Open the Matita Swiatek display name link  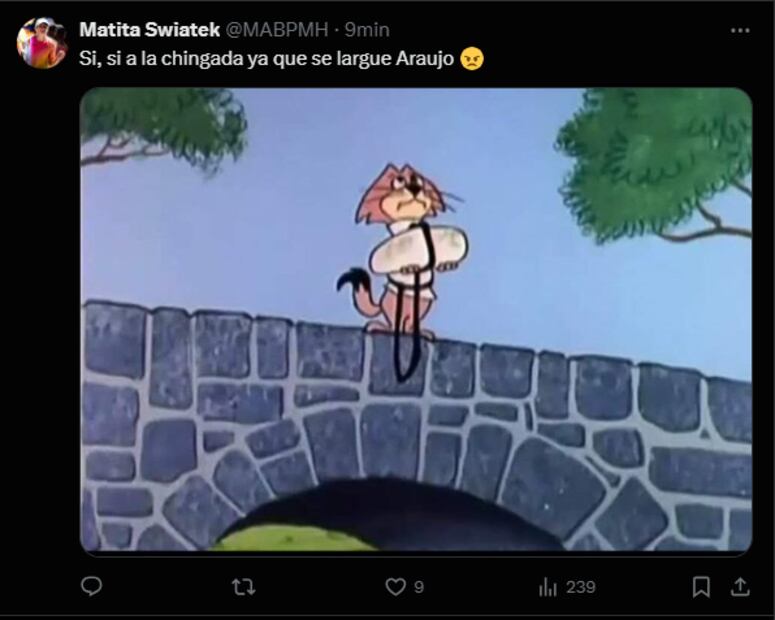[149, 30]
